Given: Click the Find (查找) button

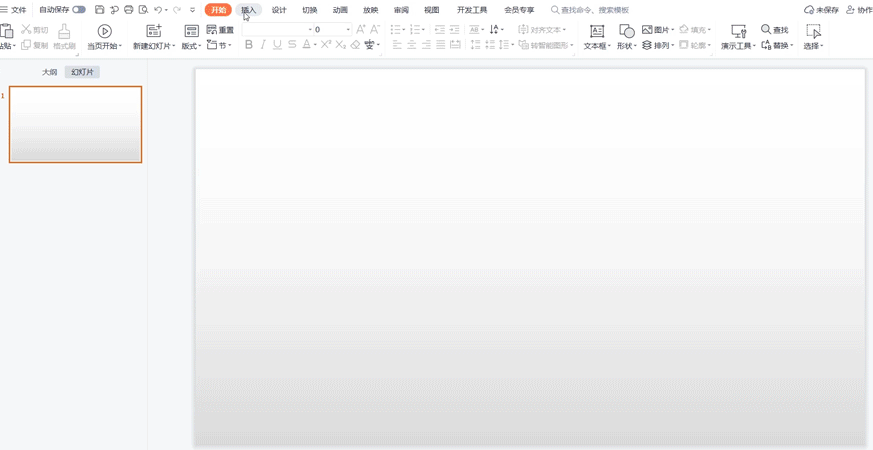Looking at the screenshot, I should 775,30.
